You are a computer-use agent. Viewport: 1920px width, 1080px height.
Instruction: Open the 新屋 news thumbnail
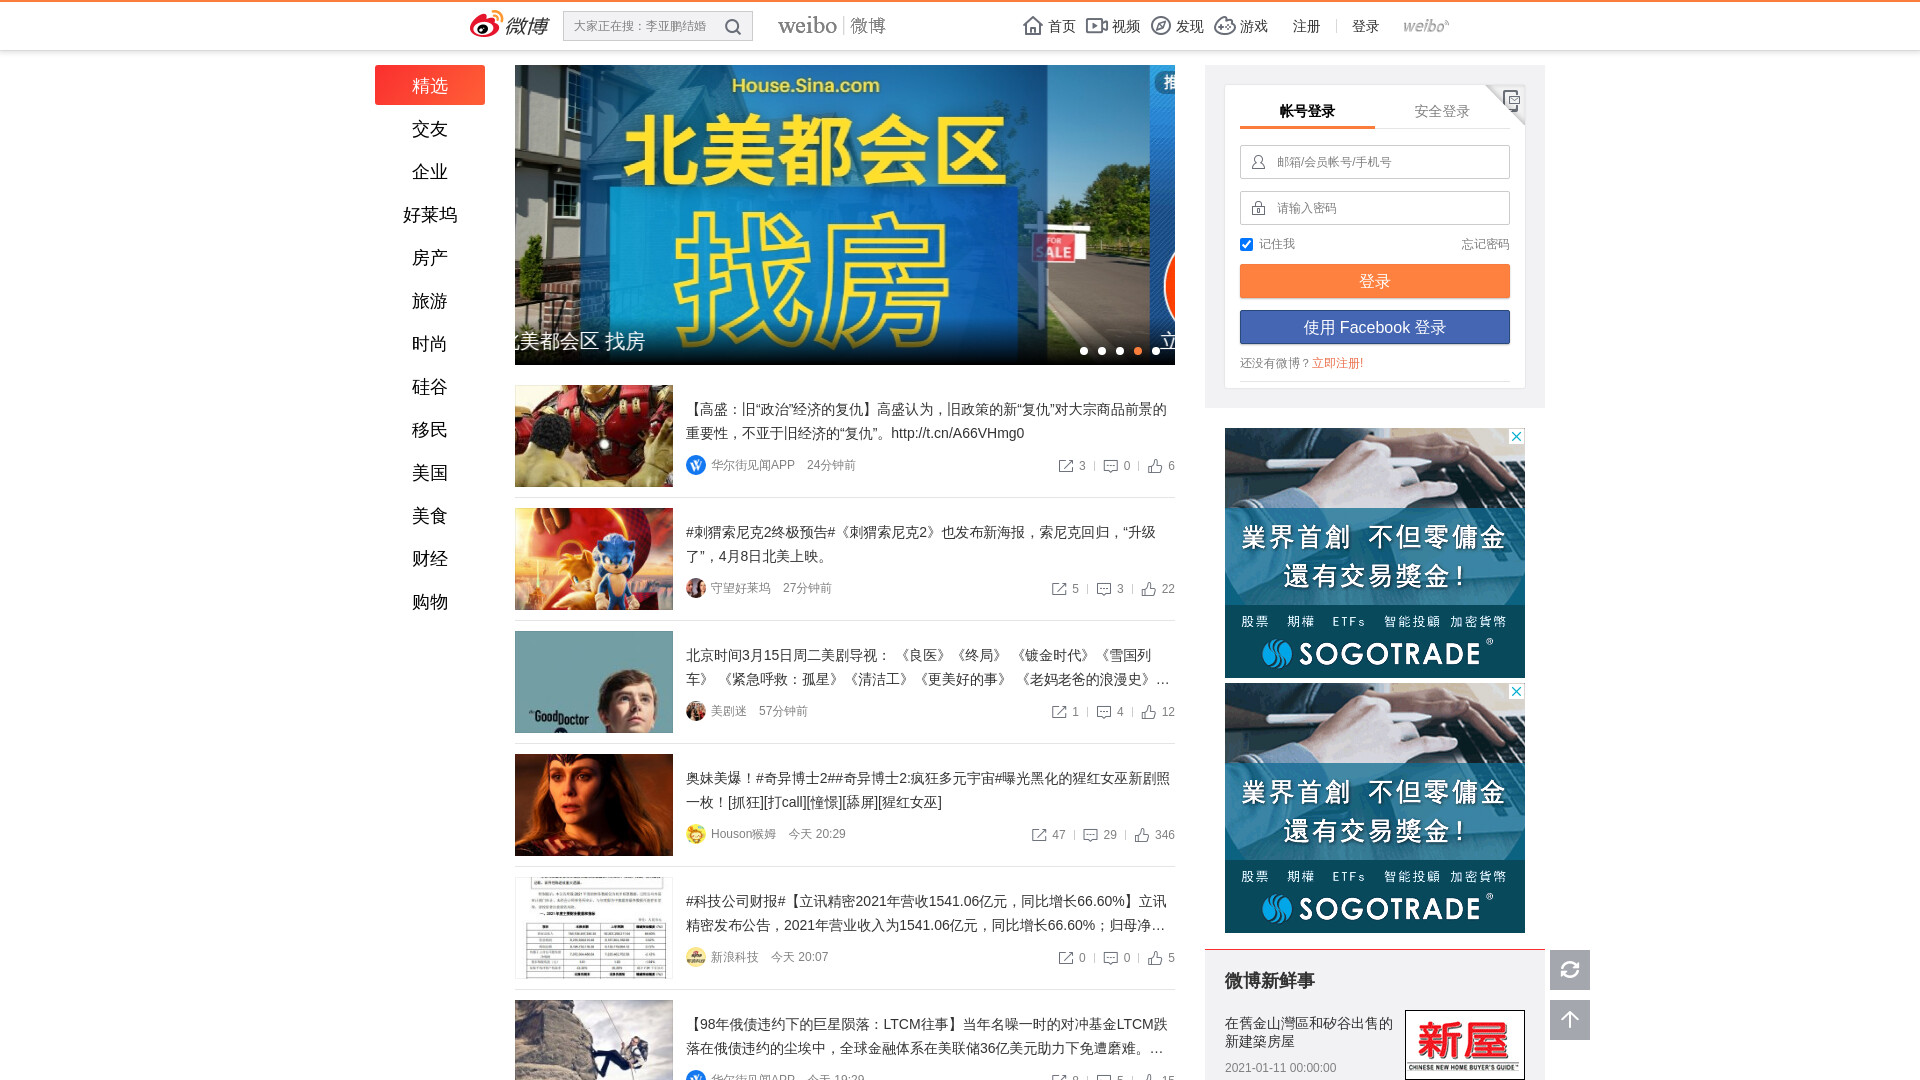[x=1465, y=1044]
